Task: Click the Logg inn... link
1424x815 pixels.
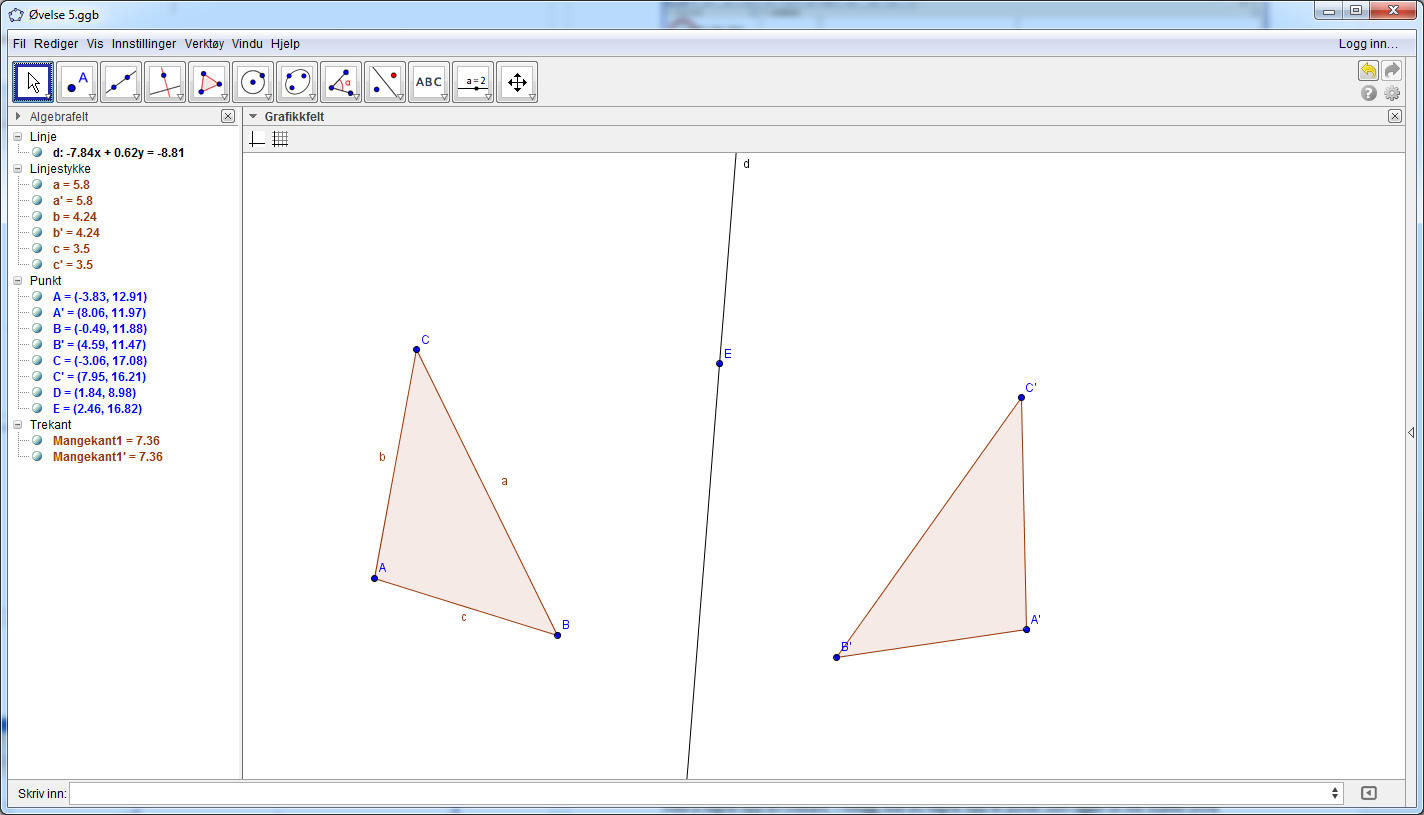Action: point(1368,44)
